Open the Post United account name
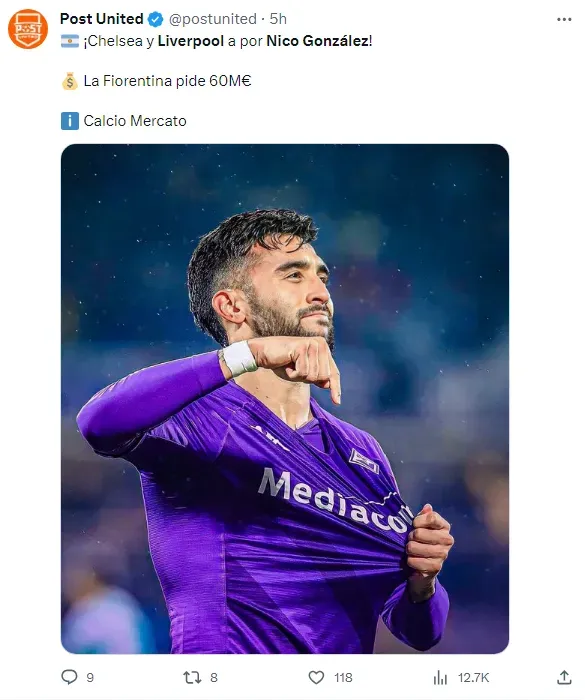 coord(101,19)
